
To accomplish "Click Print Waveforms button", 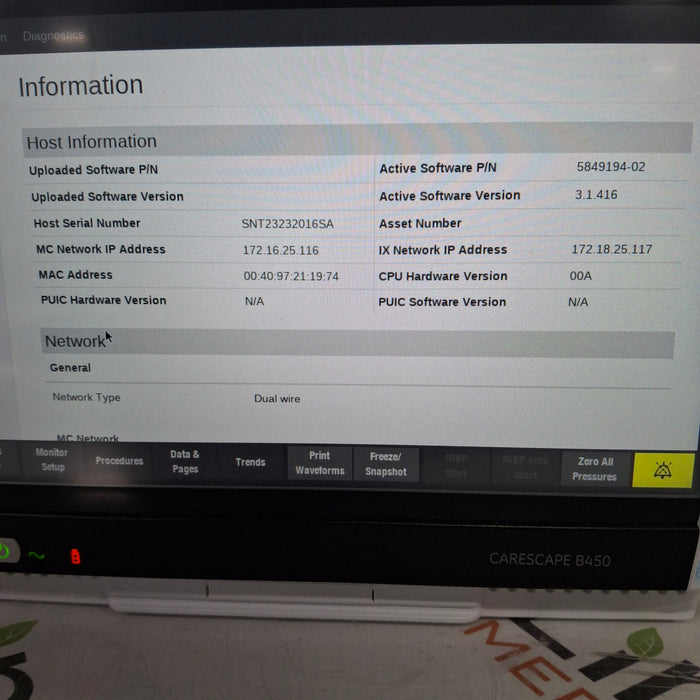I will tap(320, 463).
